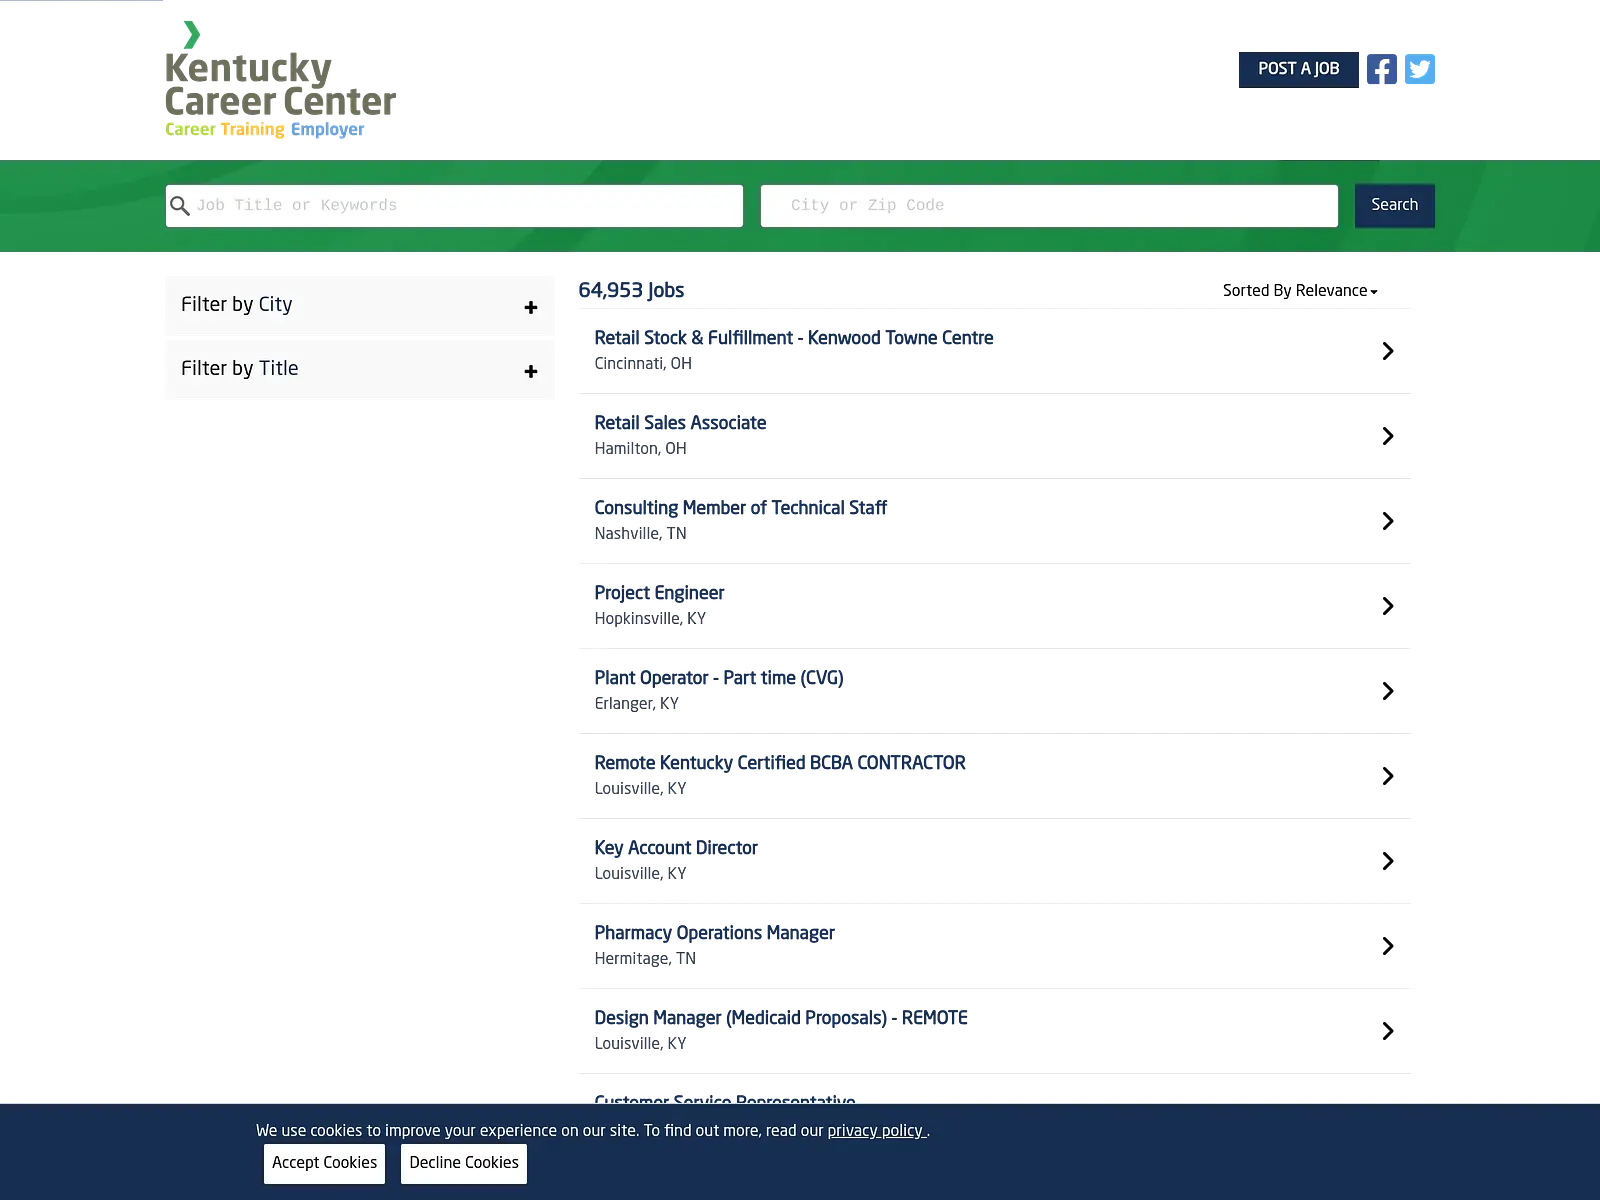Click the Hamilton, OH location text
This screenshot has width=1600, height=1200.
(640, 448)
